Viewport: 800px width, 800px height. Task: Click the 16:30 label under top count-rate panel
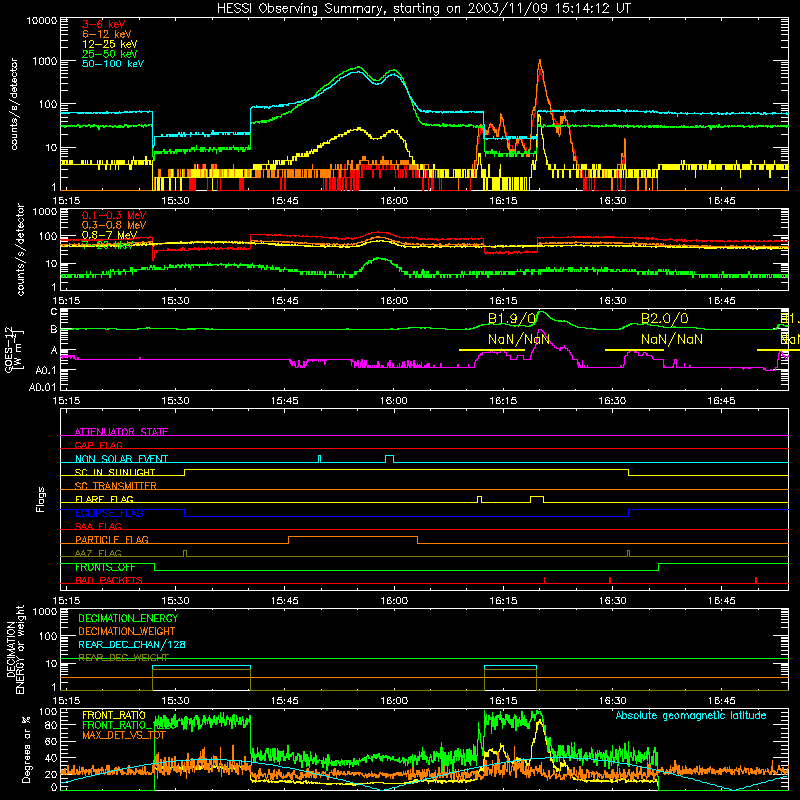pyautogui.click(x=612, y=201)
